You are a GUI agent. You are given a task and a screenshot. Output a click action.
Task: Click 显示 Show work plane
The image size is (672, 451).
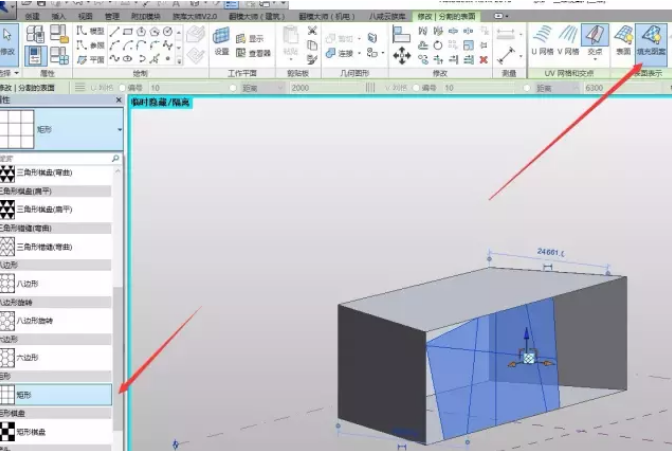point(250,39)
